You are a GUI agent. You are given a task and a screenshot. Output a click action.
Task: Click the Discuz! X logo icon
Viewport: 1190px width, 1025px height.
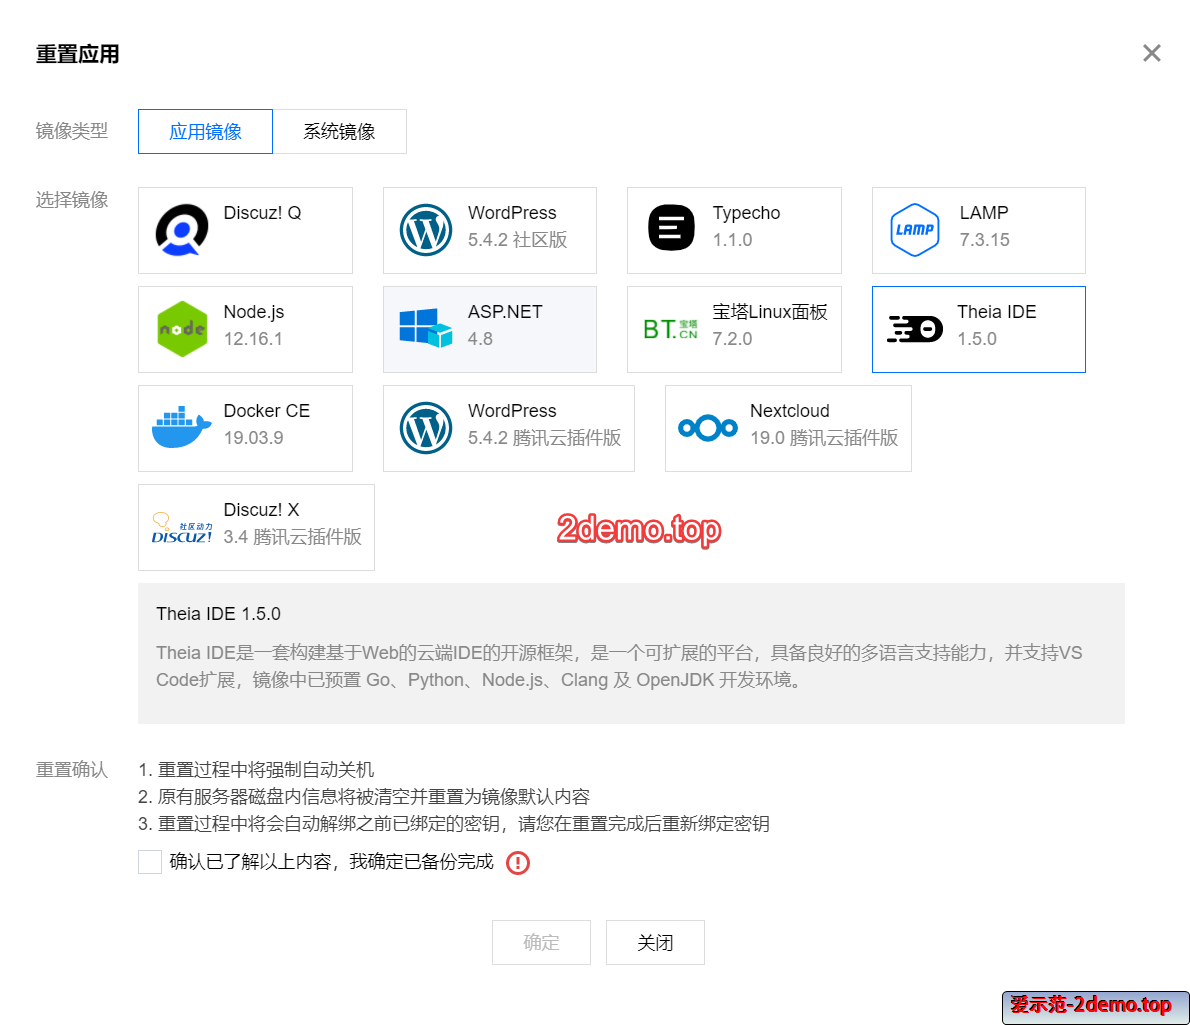182,528
